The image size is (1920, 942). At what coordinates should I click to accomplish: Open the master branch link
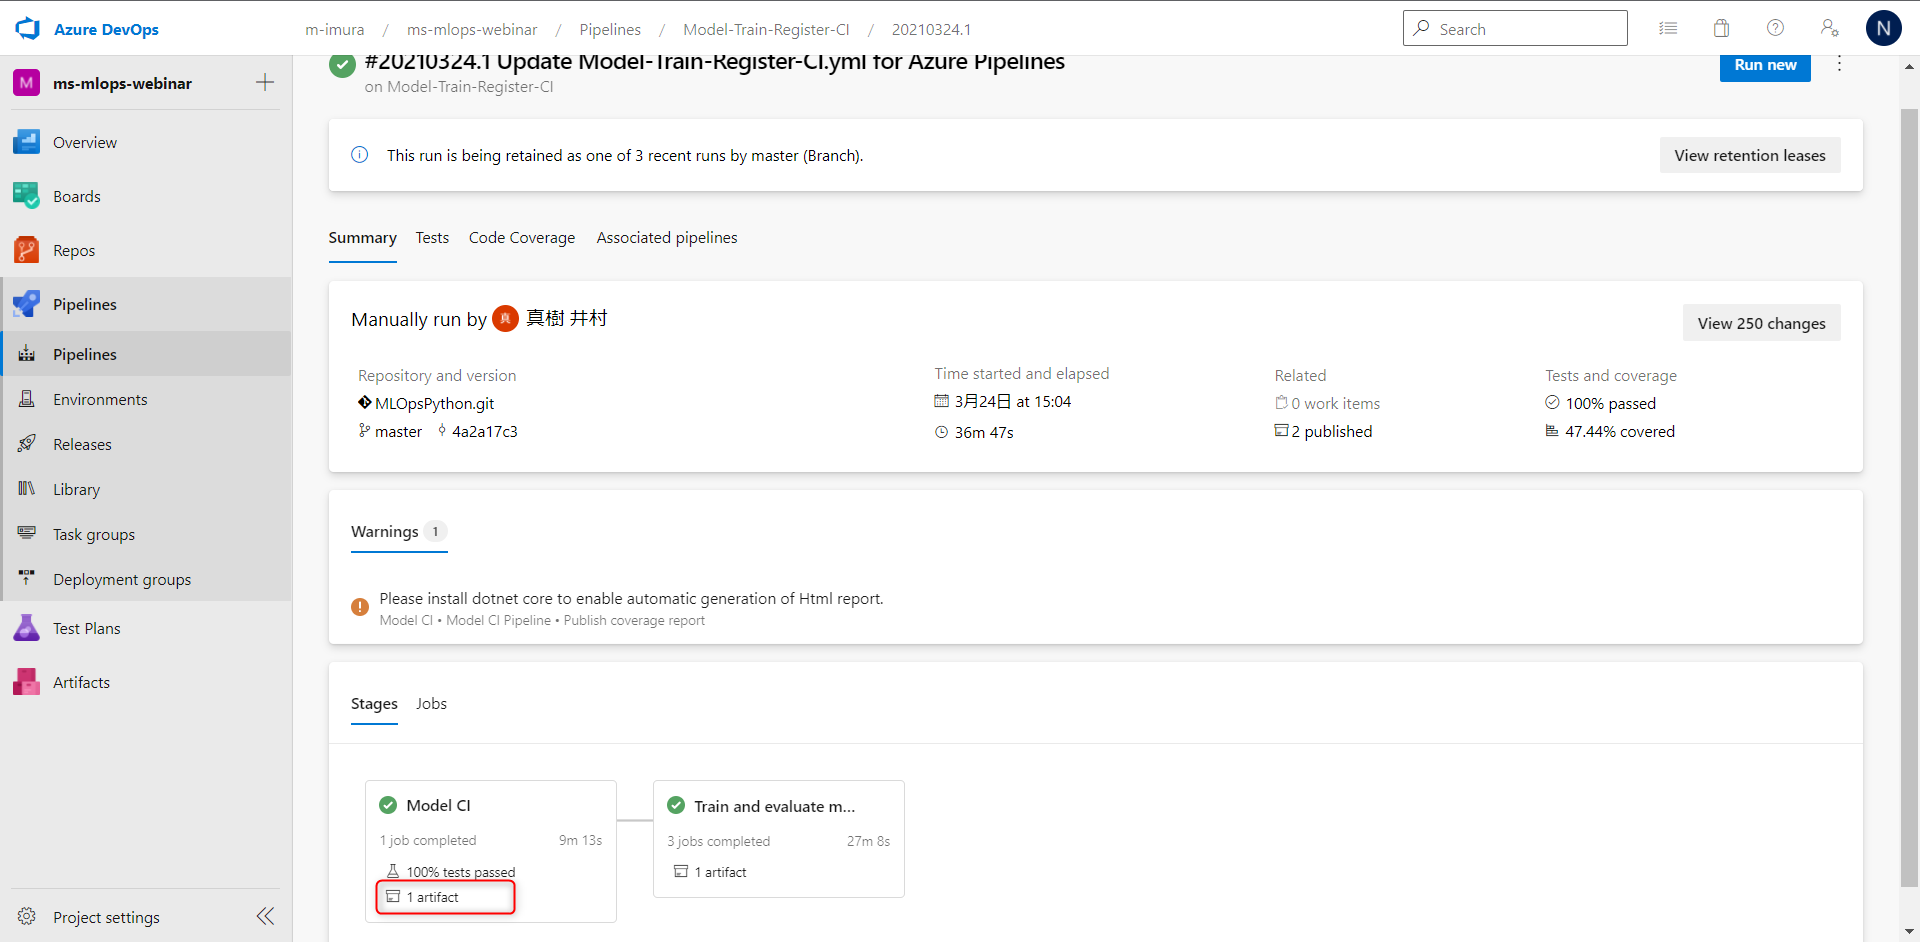click(x=398, y=431)
